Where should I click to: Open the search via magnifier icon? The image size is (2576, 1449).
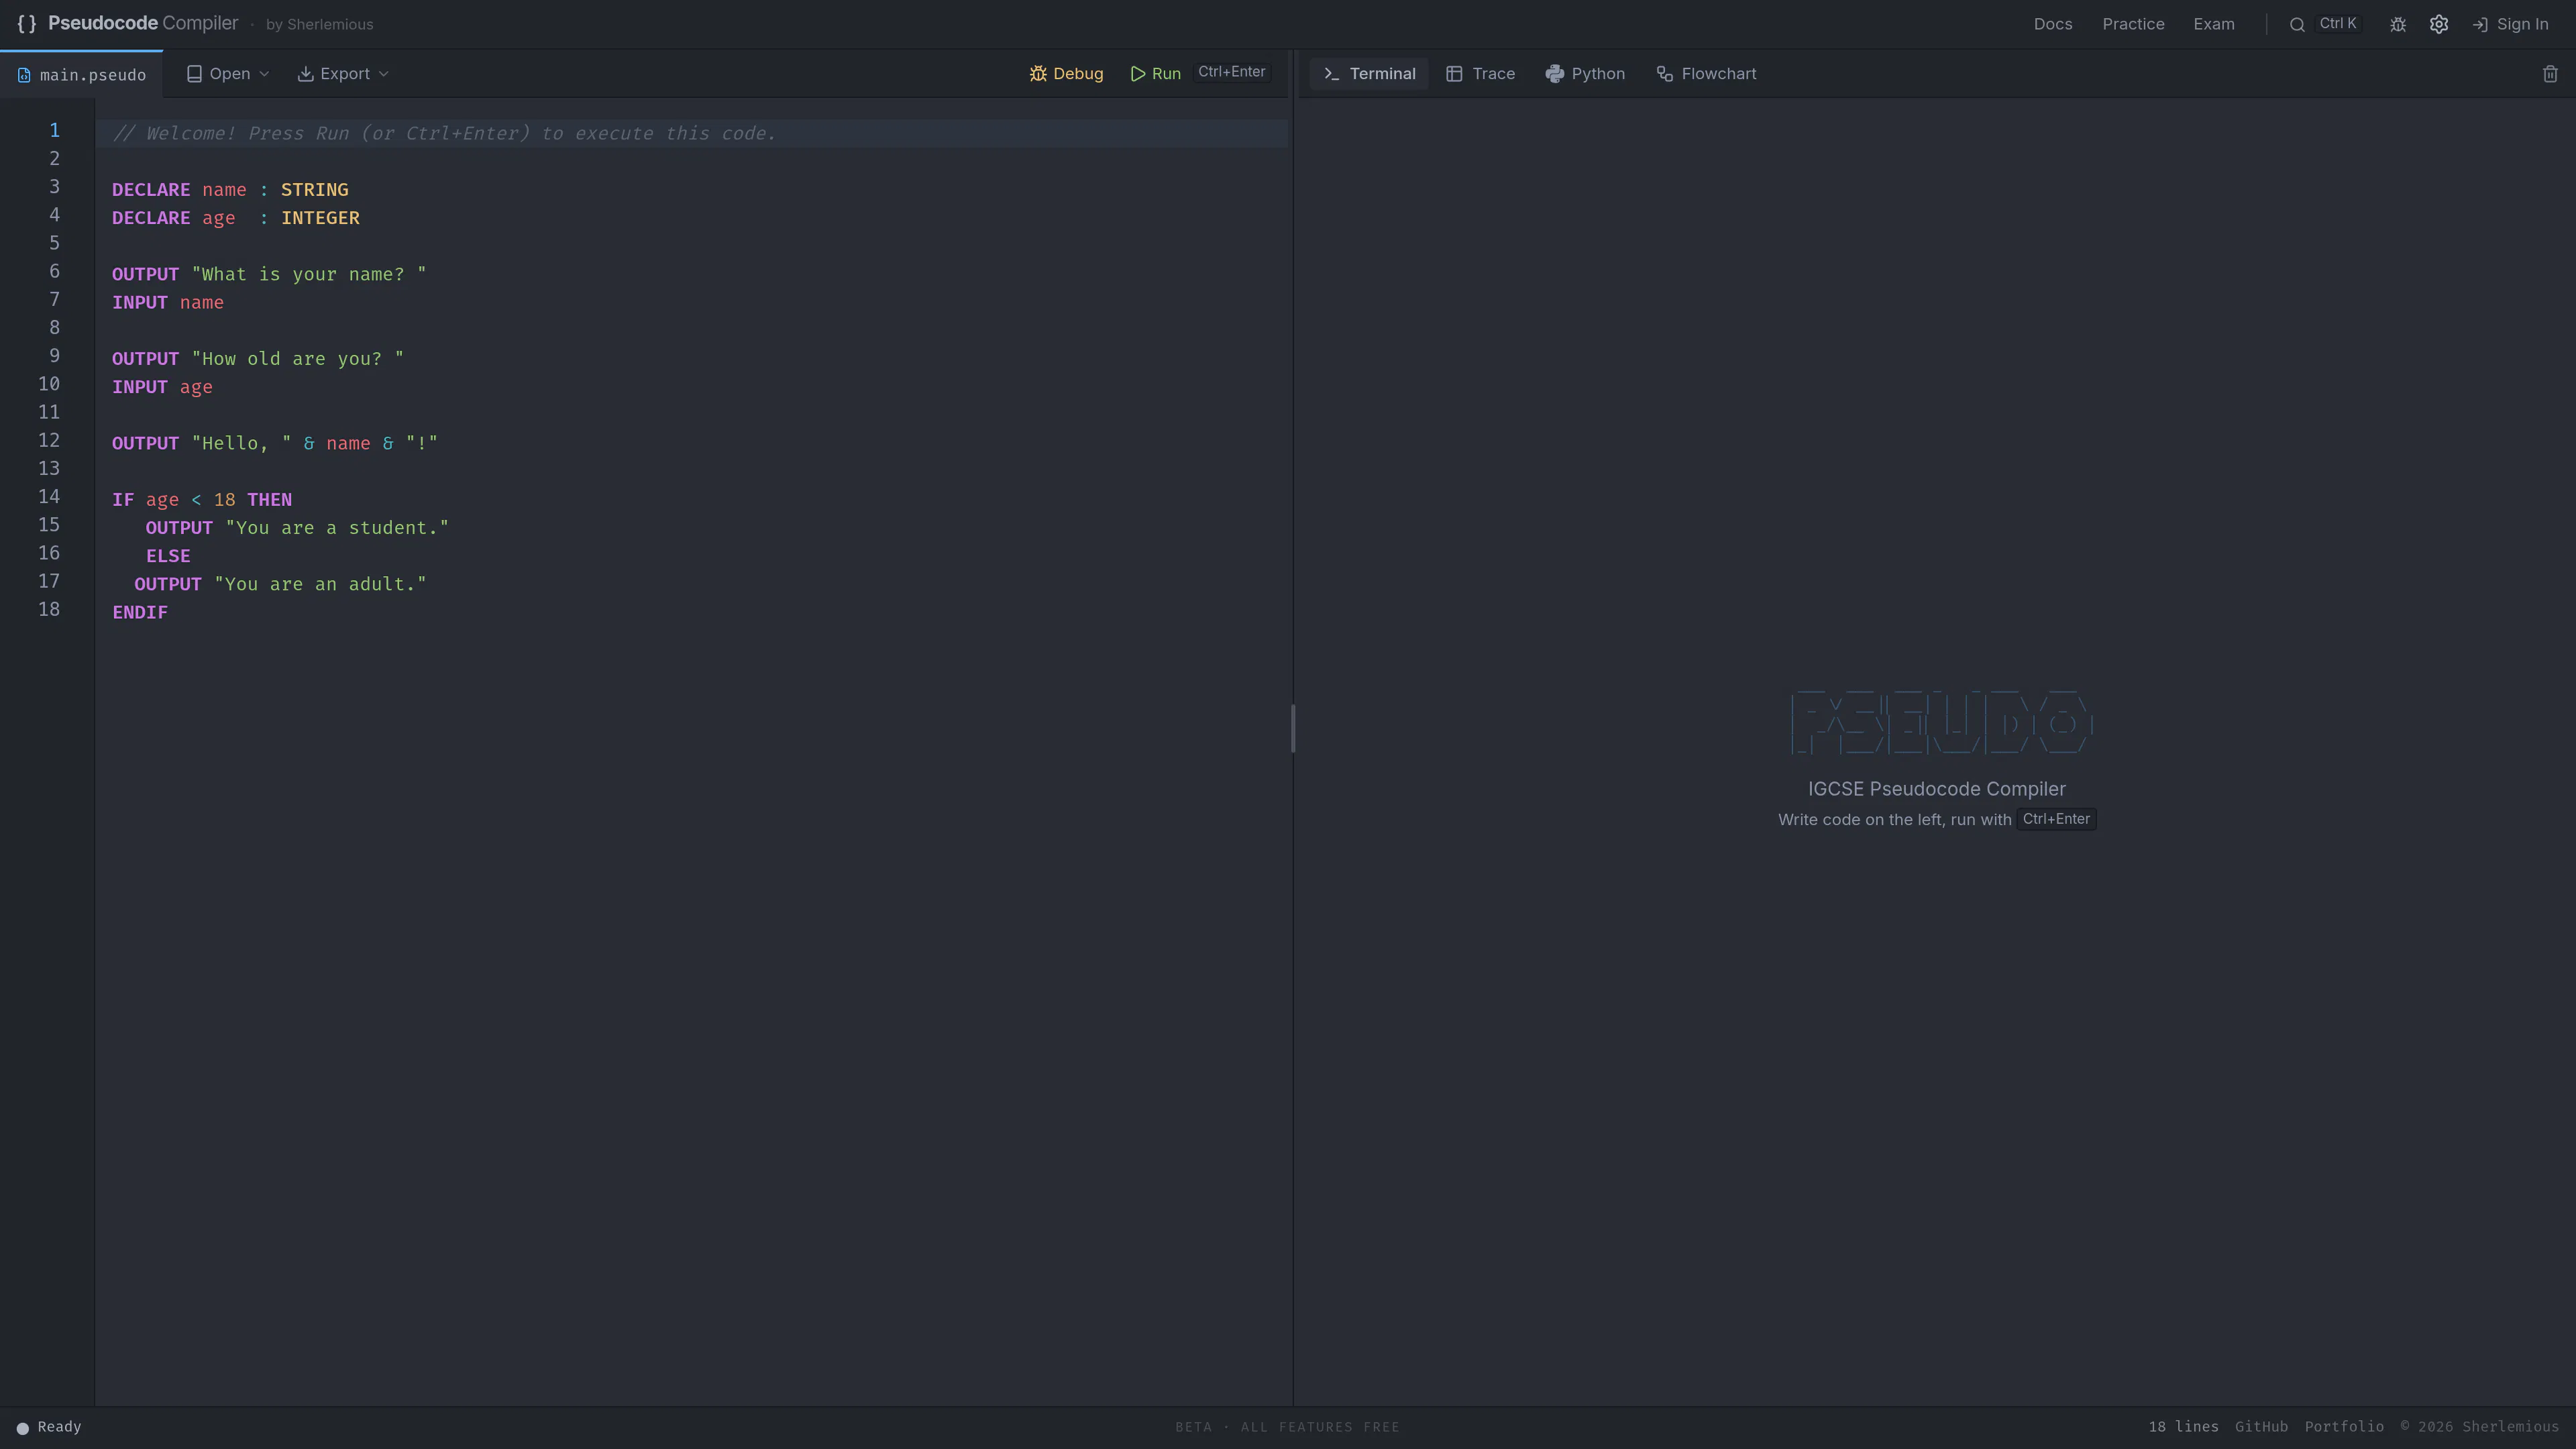pos(2297,24)
